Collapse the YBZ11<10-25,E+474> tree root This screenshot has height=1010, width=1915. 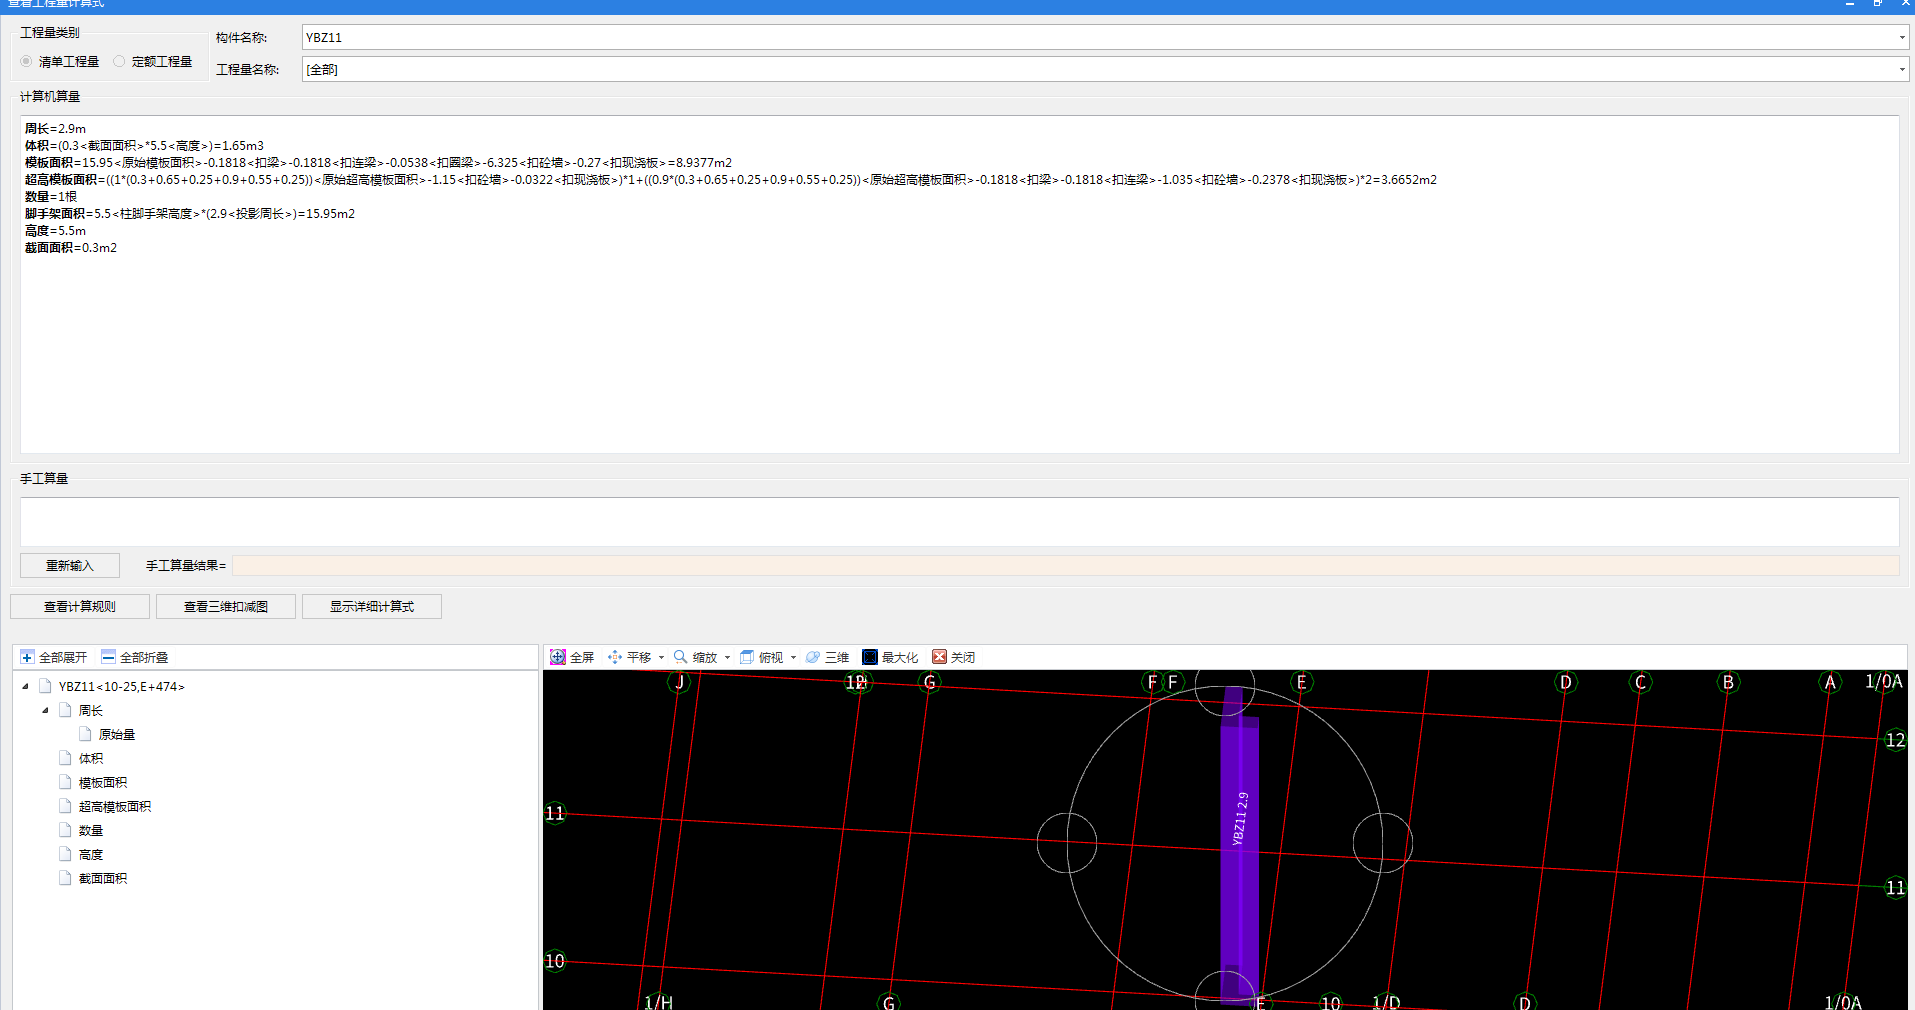(x=25, y=686)
